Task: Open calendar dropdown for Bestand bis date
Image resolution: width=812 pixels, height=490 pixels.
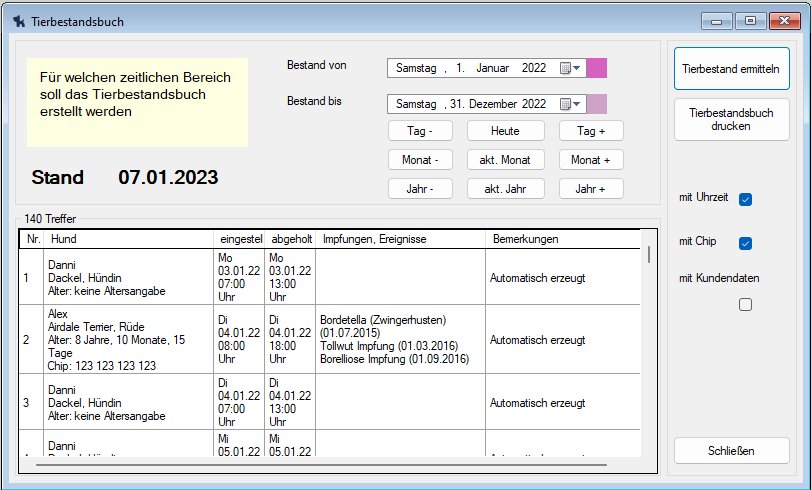Action: click(x=570, y=104)
